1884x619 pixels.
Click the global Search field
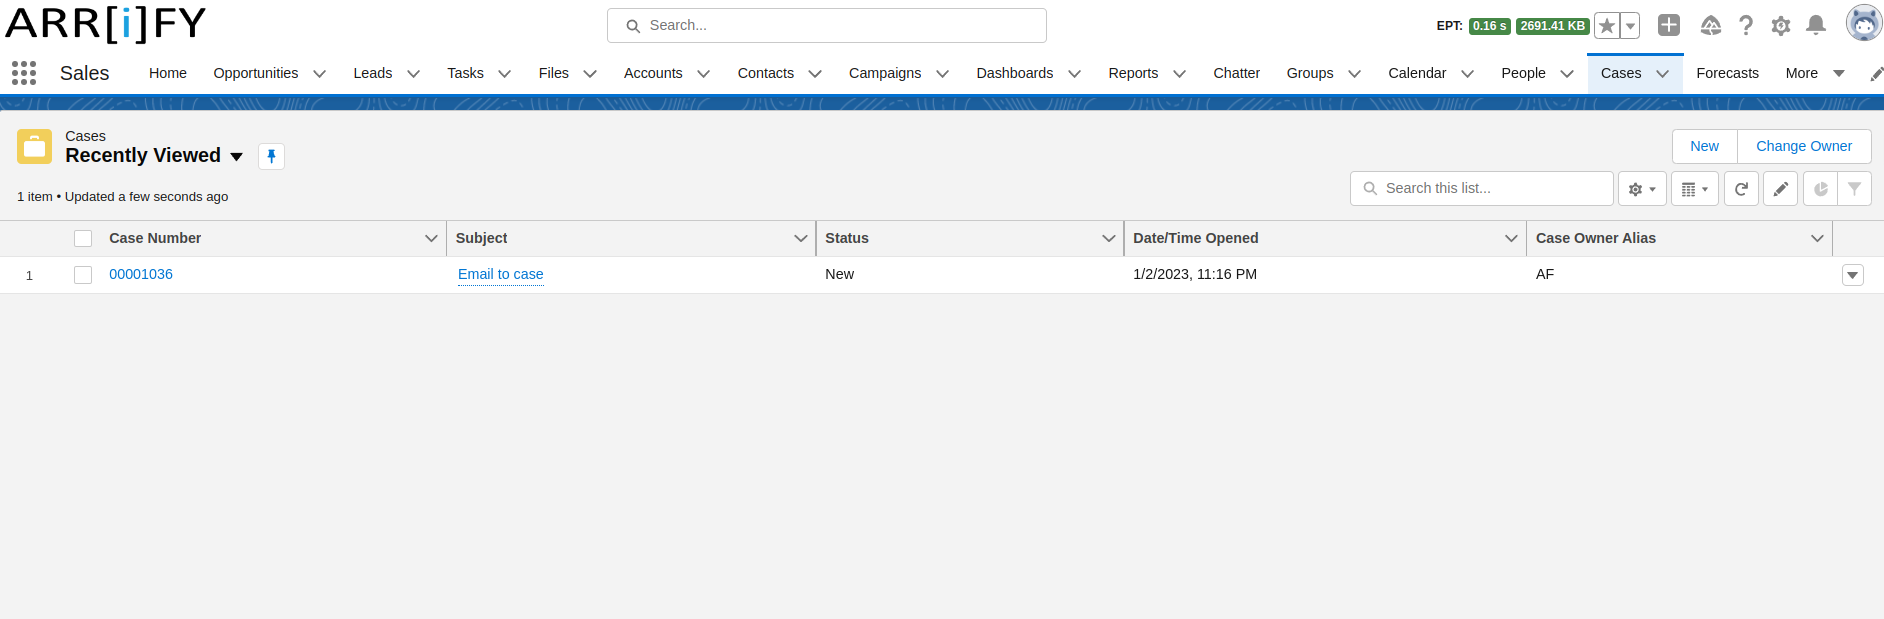(x=827, y=25)
